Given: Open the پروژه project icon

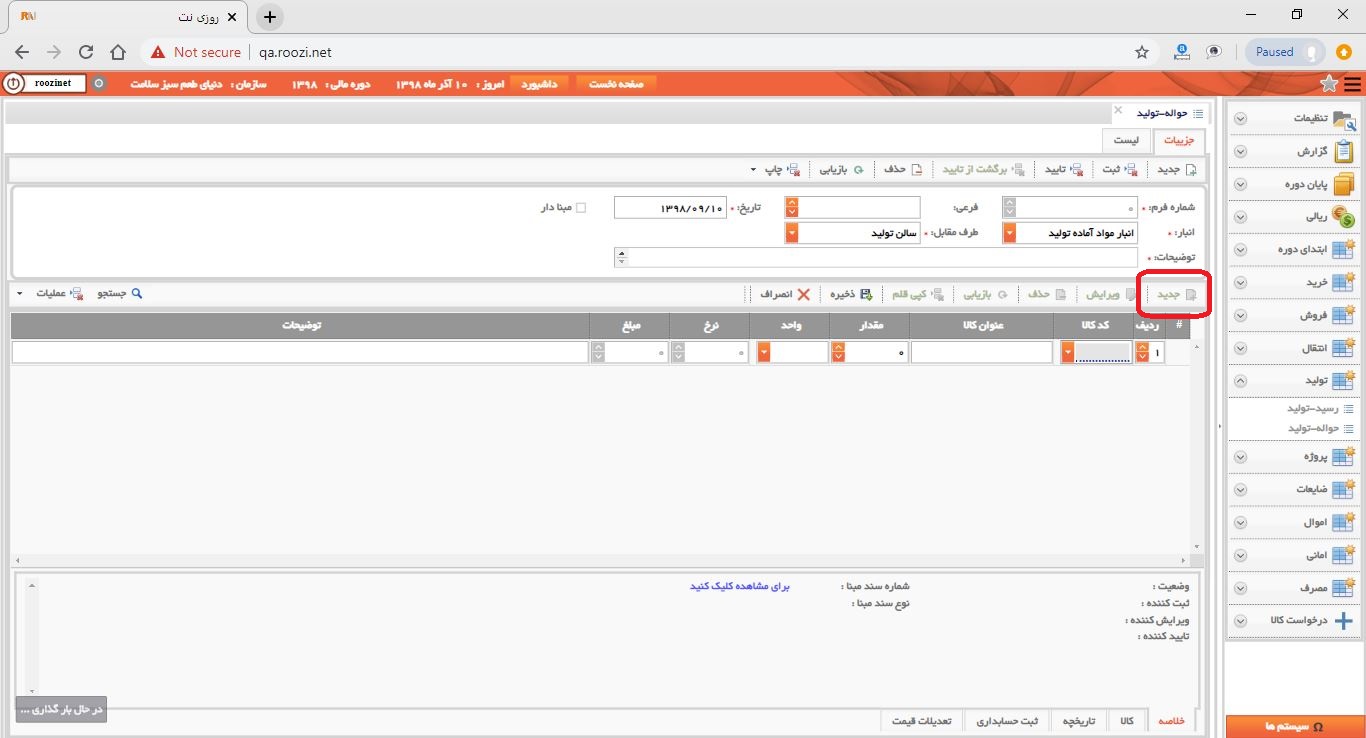Looking at the screenshot, I should [1344, 456].
